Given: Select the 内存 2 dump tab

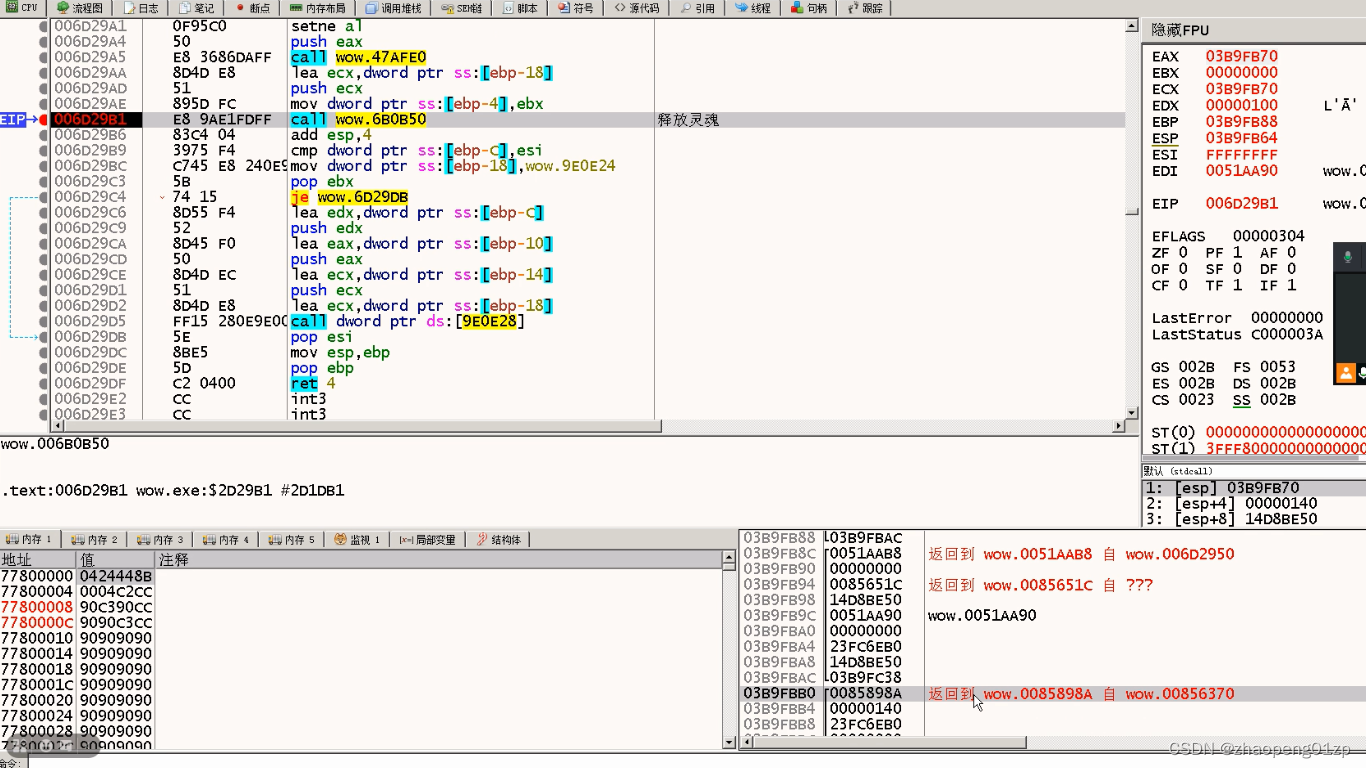Looking at the screenshot, I should 95,539.
